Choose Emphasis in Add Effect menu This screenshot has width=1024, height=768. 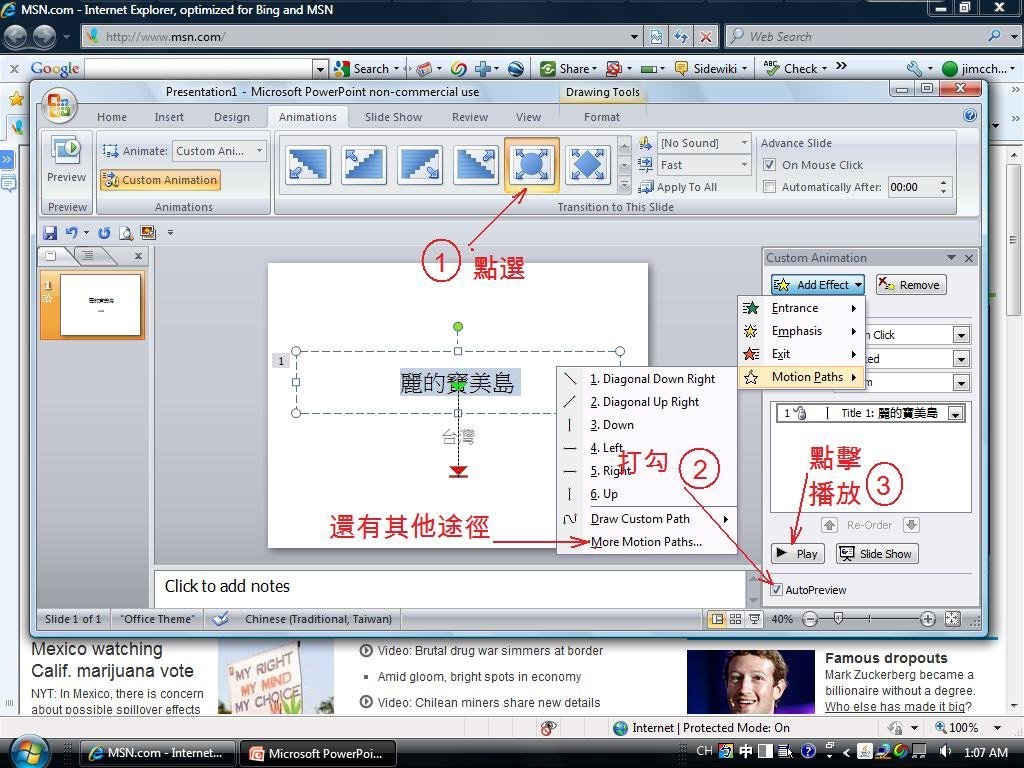click(x=801, y=331)
